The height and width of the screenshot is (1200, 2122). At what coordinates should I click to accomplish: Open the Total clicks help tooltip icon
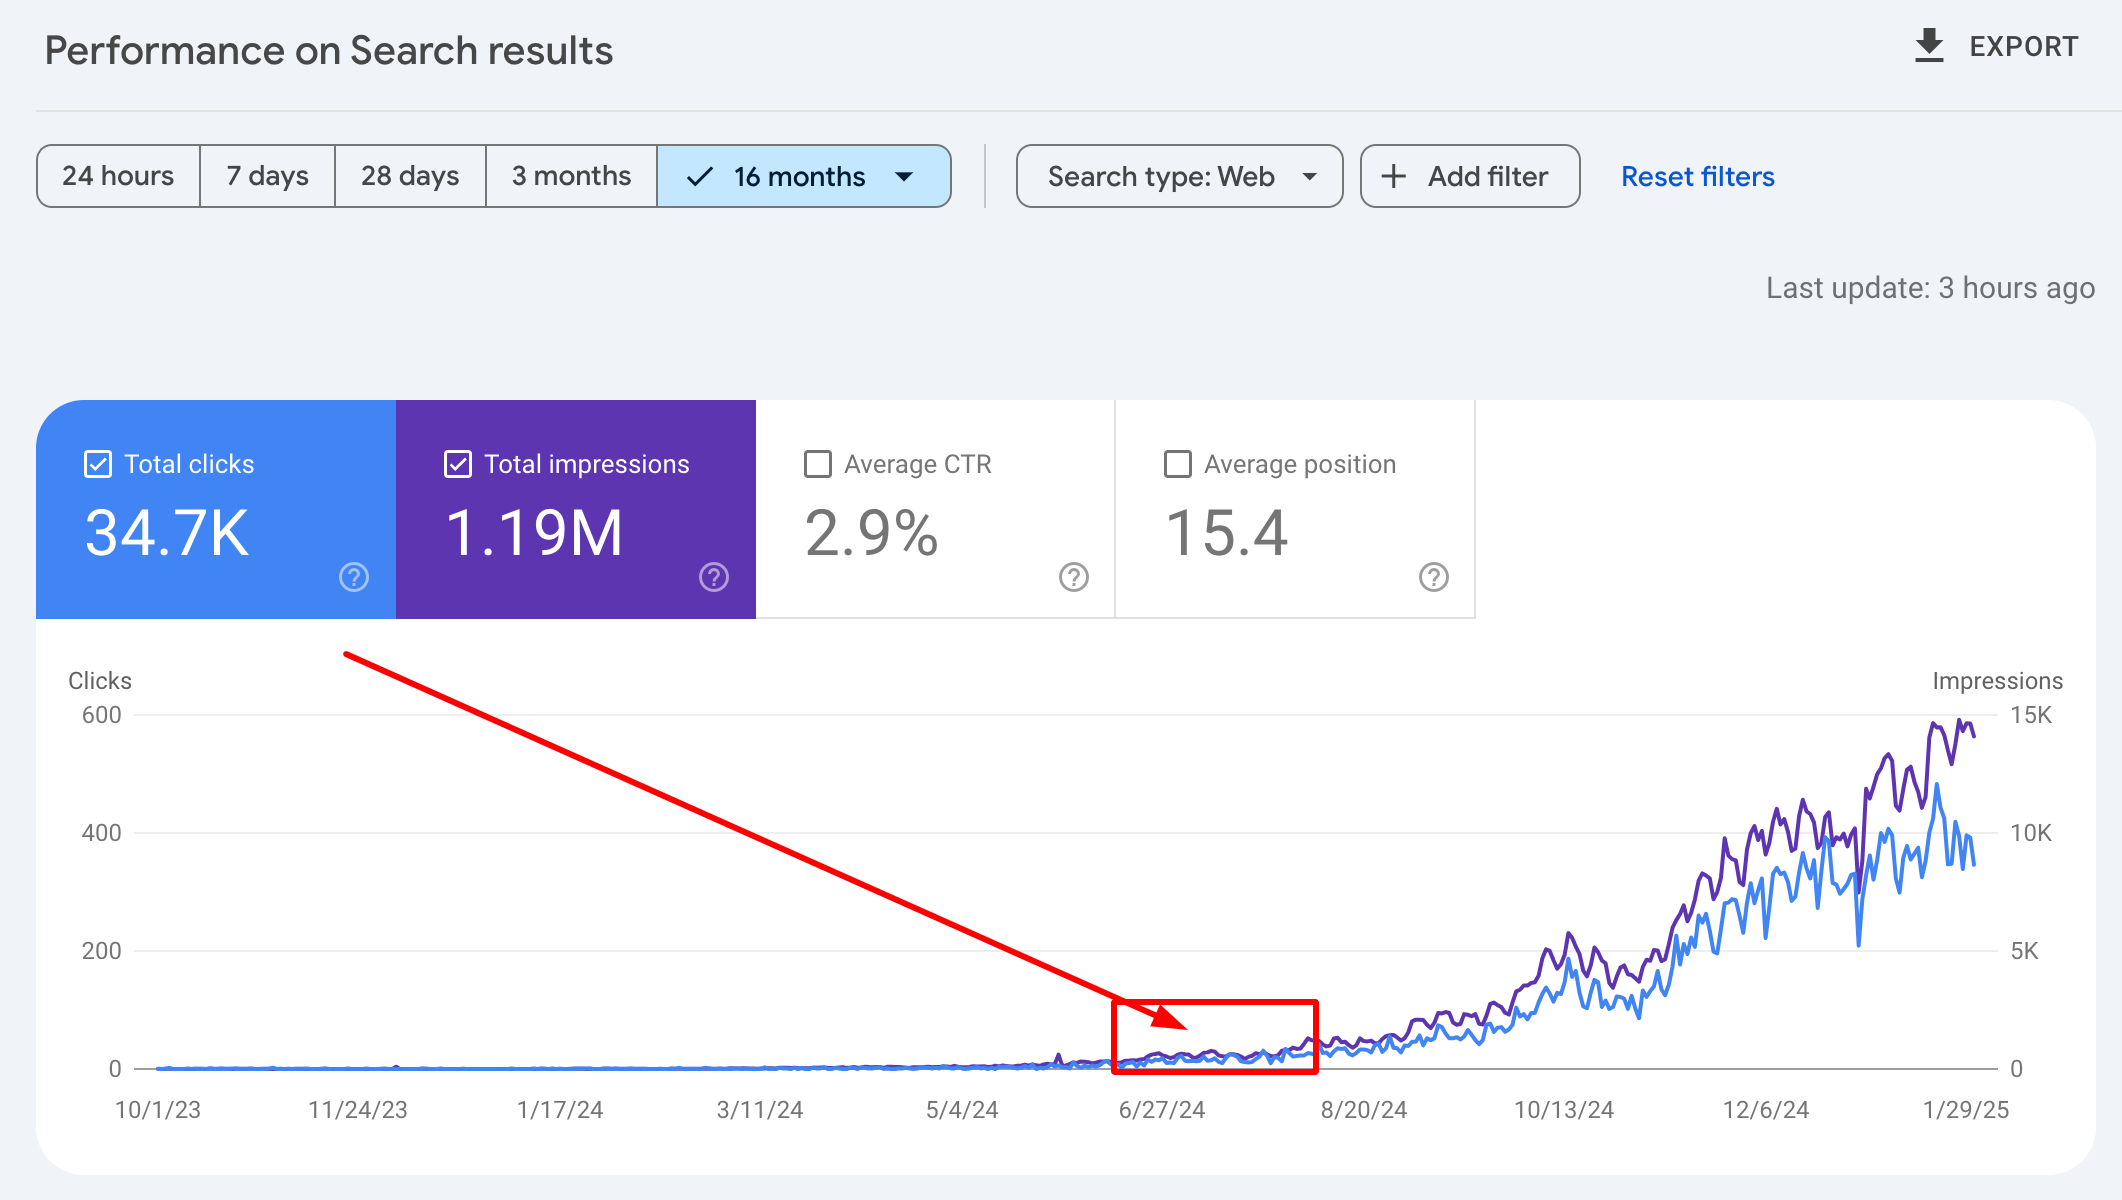point(352,577)
